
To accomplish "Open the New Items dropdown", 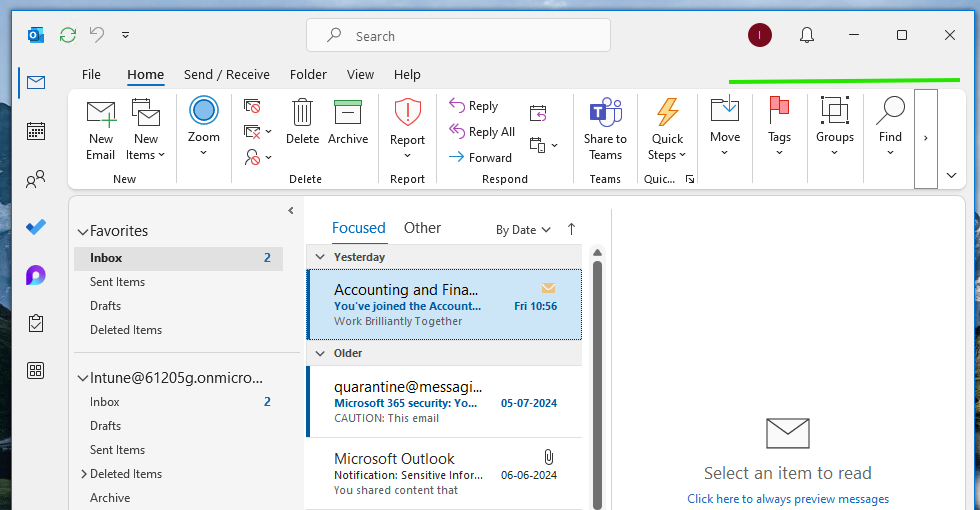I will coord(146,131).
